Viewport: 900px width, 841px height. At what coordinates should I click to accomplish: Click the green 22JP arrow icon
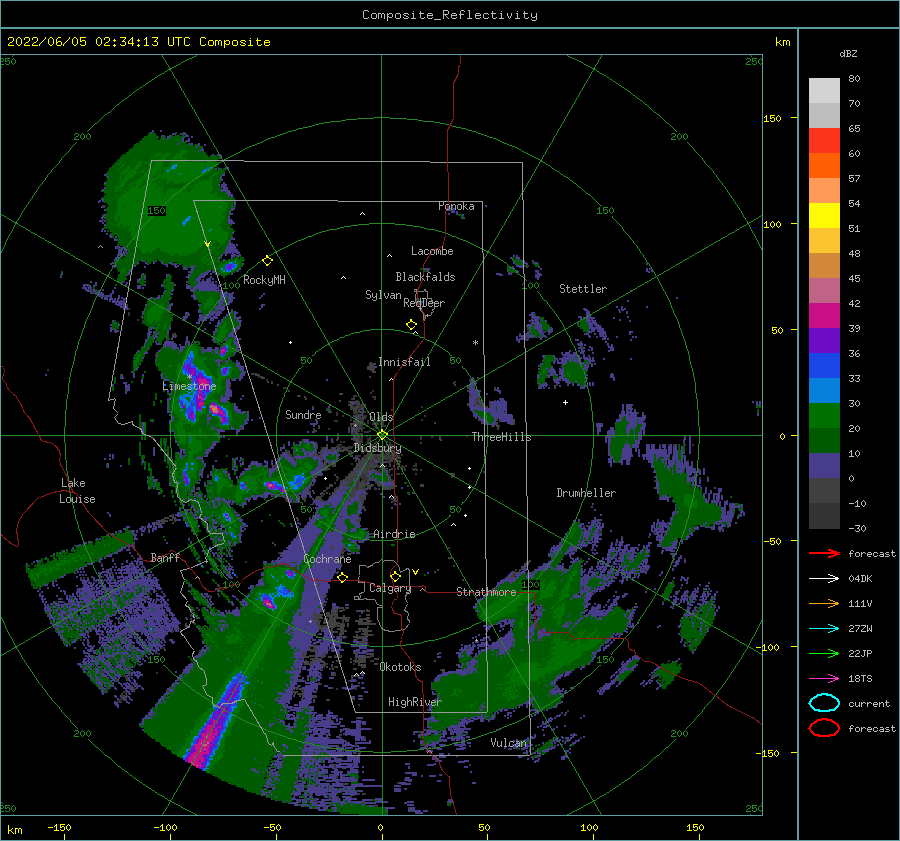pyautogui.click(x=824, y=653)
